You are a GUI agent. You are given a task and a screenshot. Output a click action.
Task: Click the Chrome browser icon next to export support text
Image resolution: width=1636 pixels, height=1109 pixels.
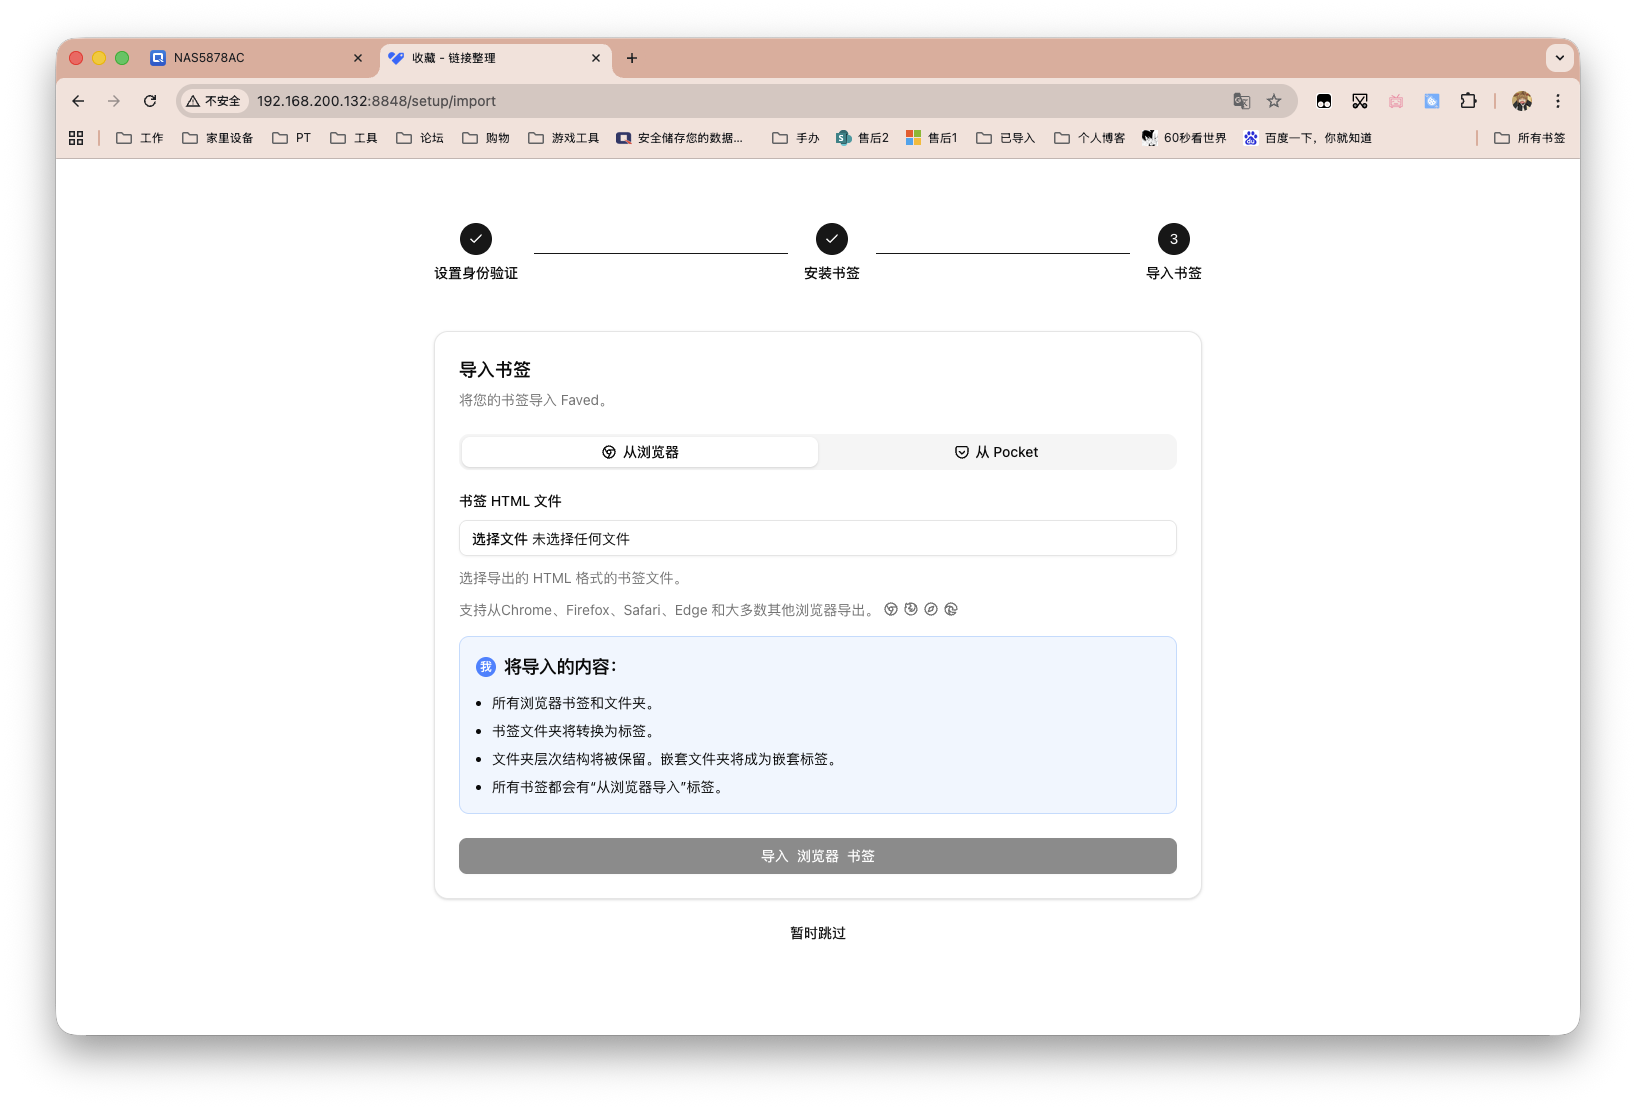890,609
